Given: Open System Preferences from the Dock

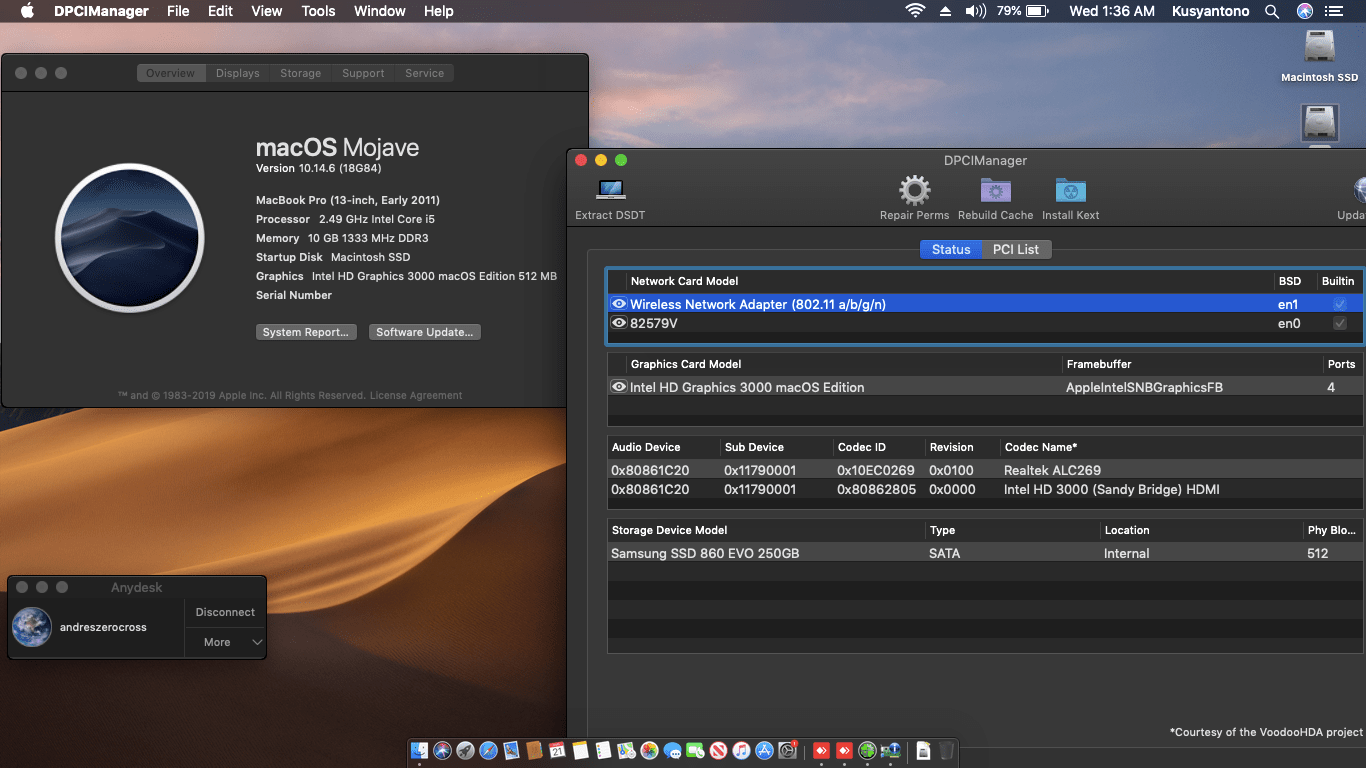Looking at the screenshot, I should 788,750.
